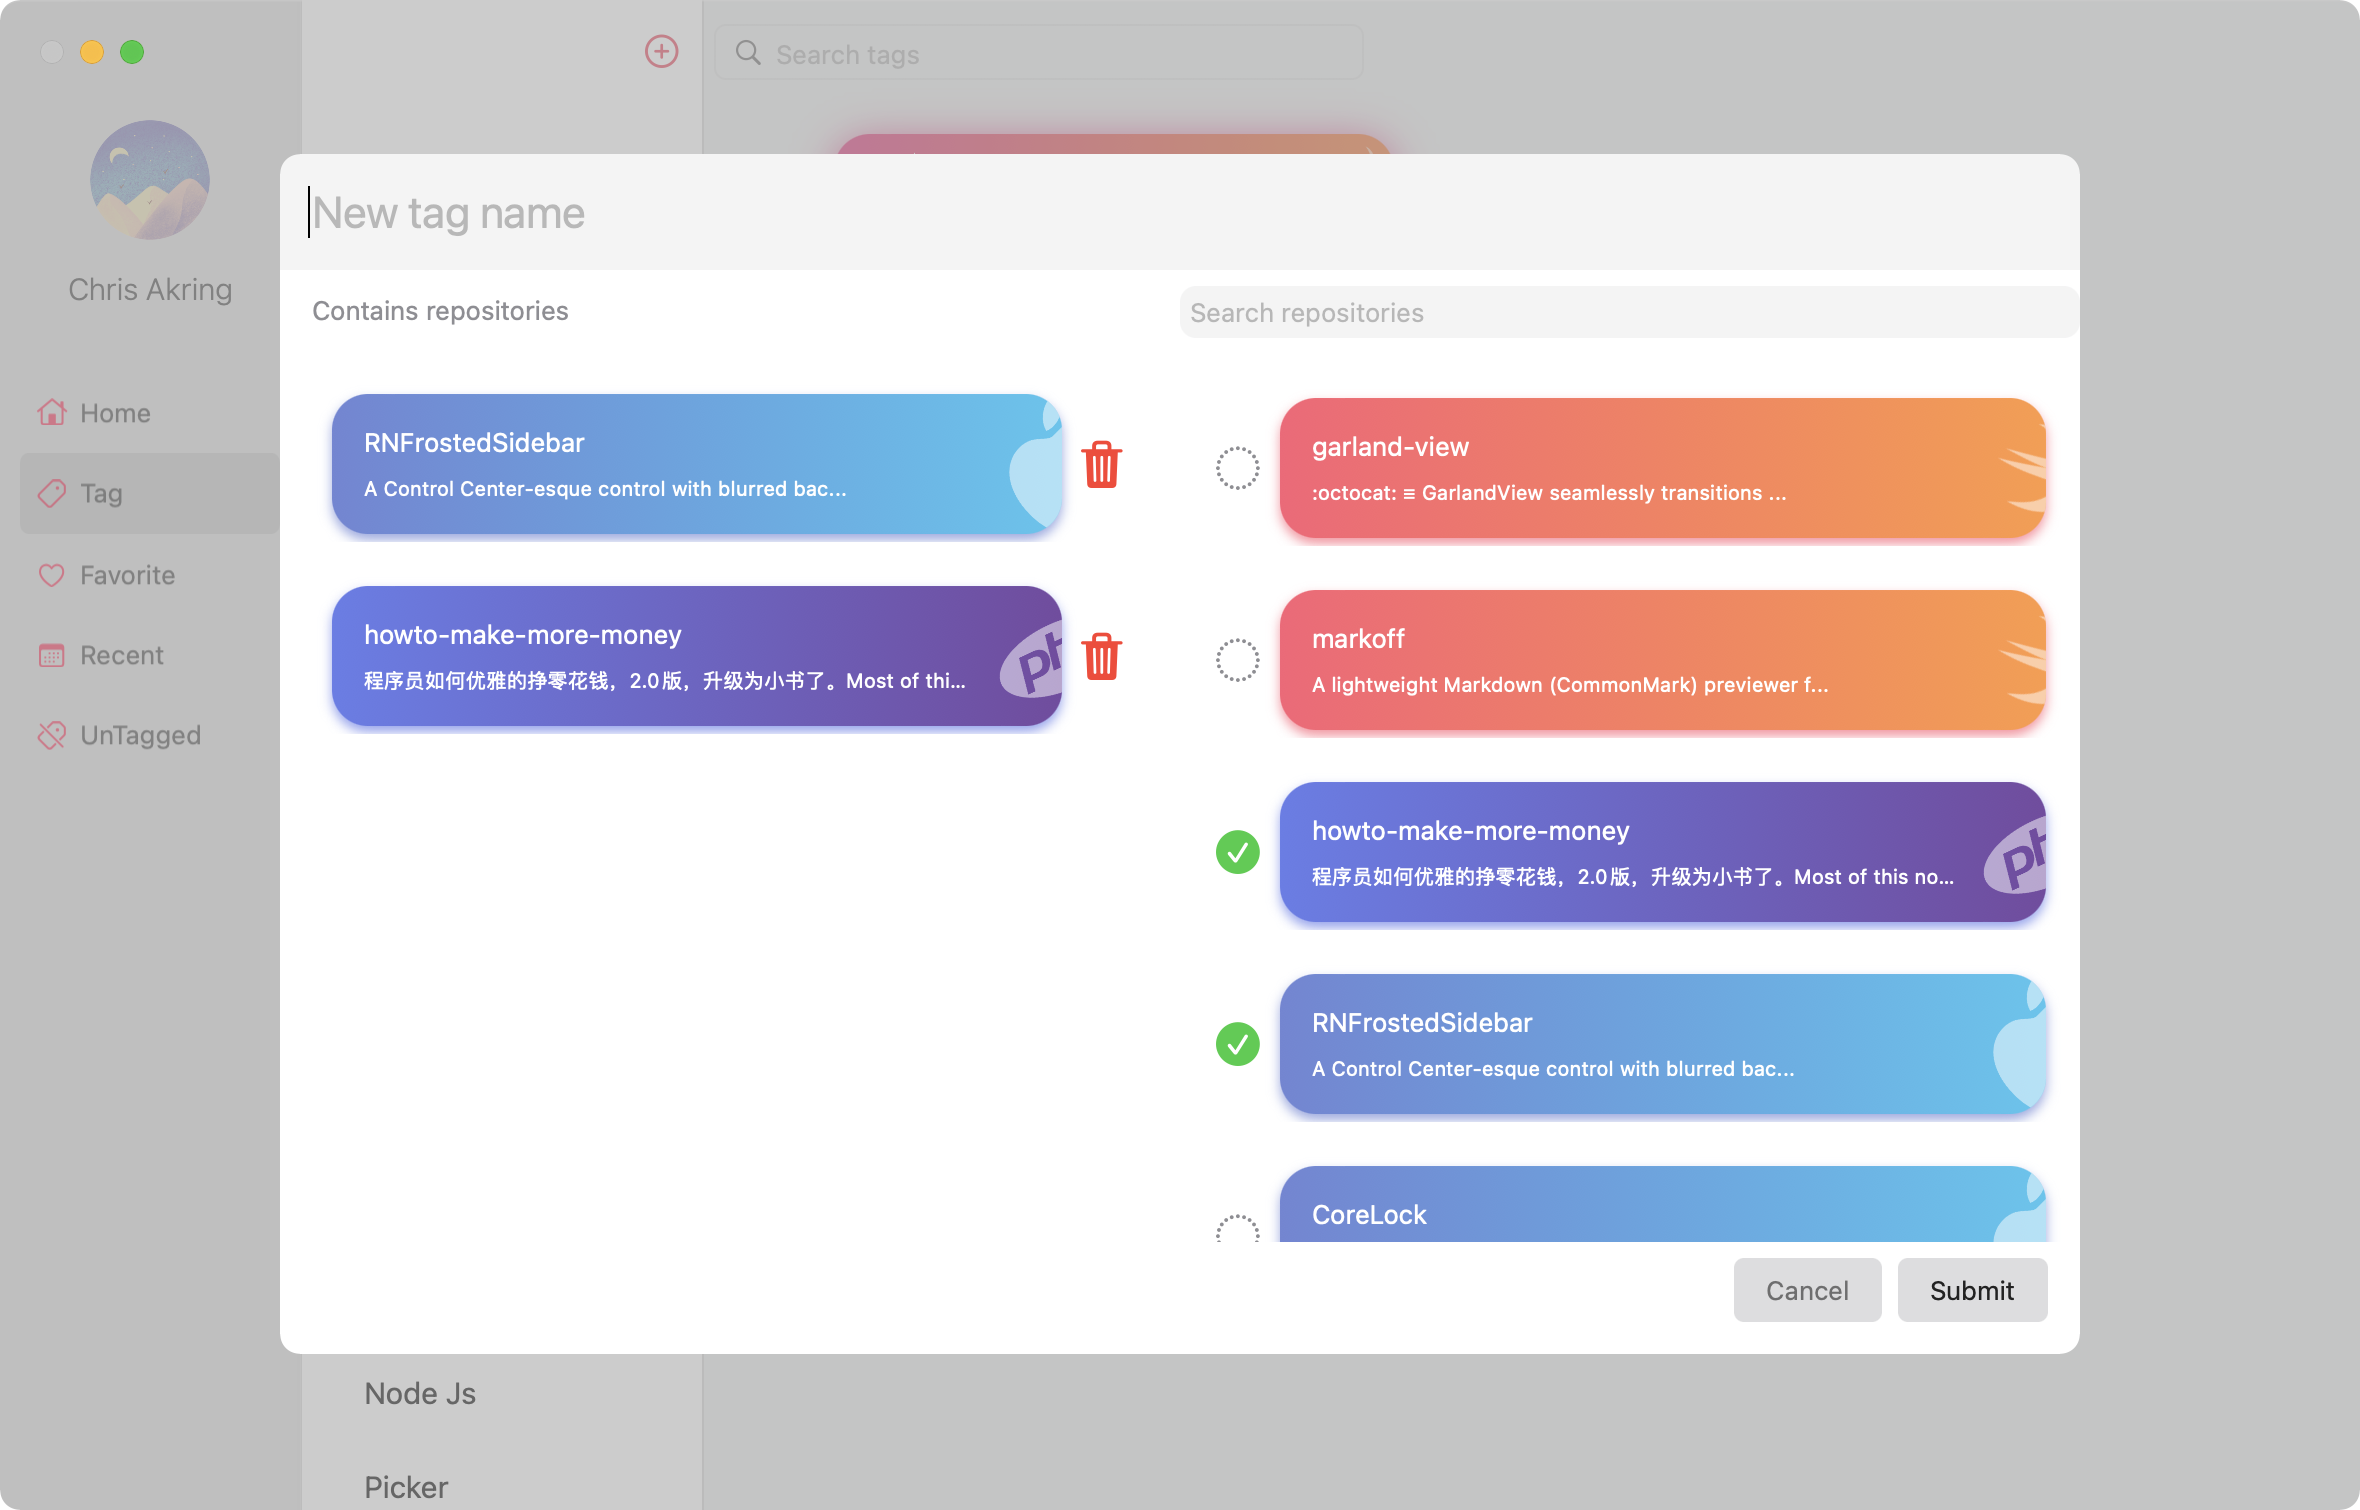Remove howto-make-more-money with its trash icon
The width and height of the screenshot is (2360, 1510).
pos(1101,657)
